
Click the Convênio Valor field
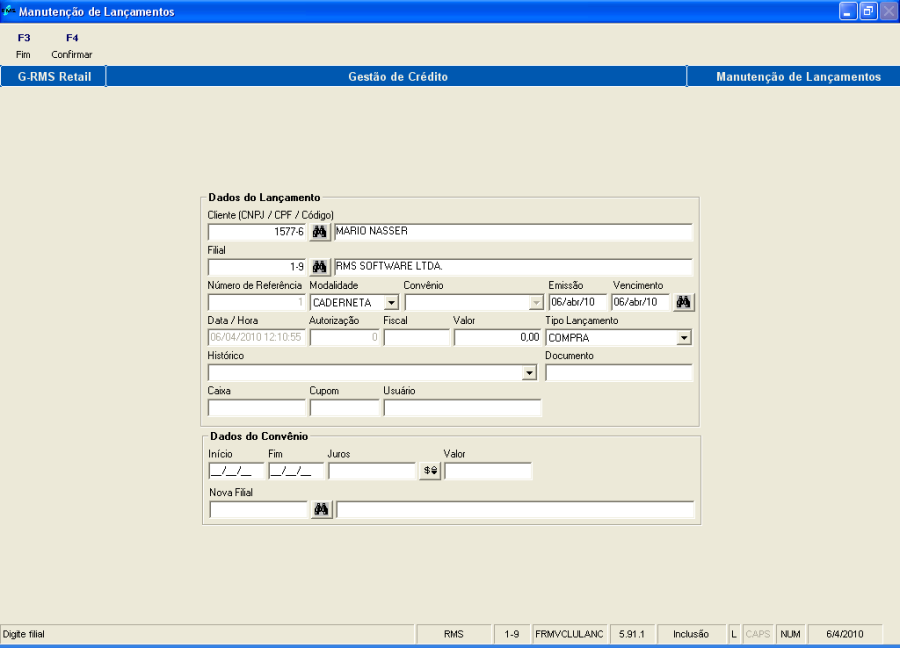[x=488, y=471]
